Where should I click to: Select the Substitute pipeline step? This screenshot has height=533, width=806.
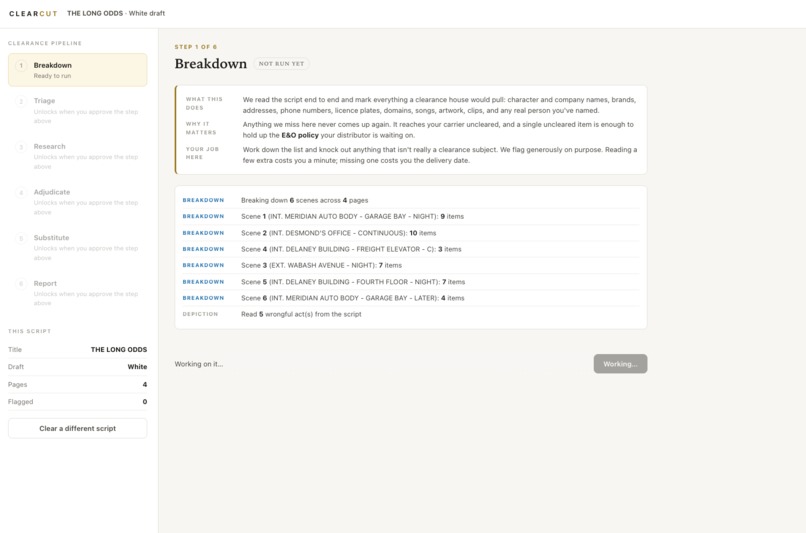[x=78, y=247]
